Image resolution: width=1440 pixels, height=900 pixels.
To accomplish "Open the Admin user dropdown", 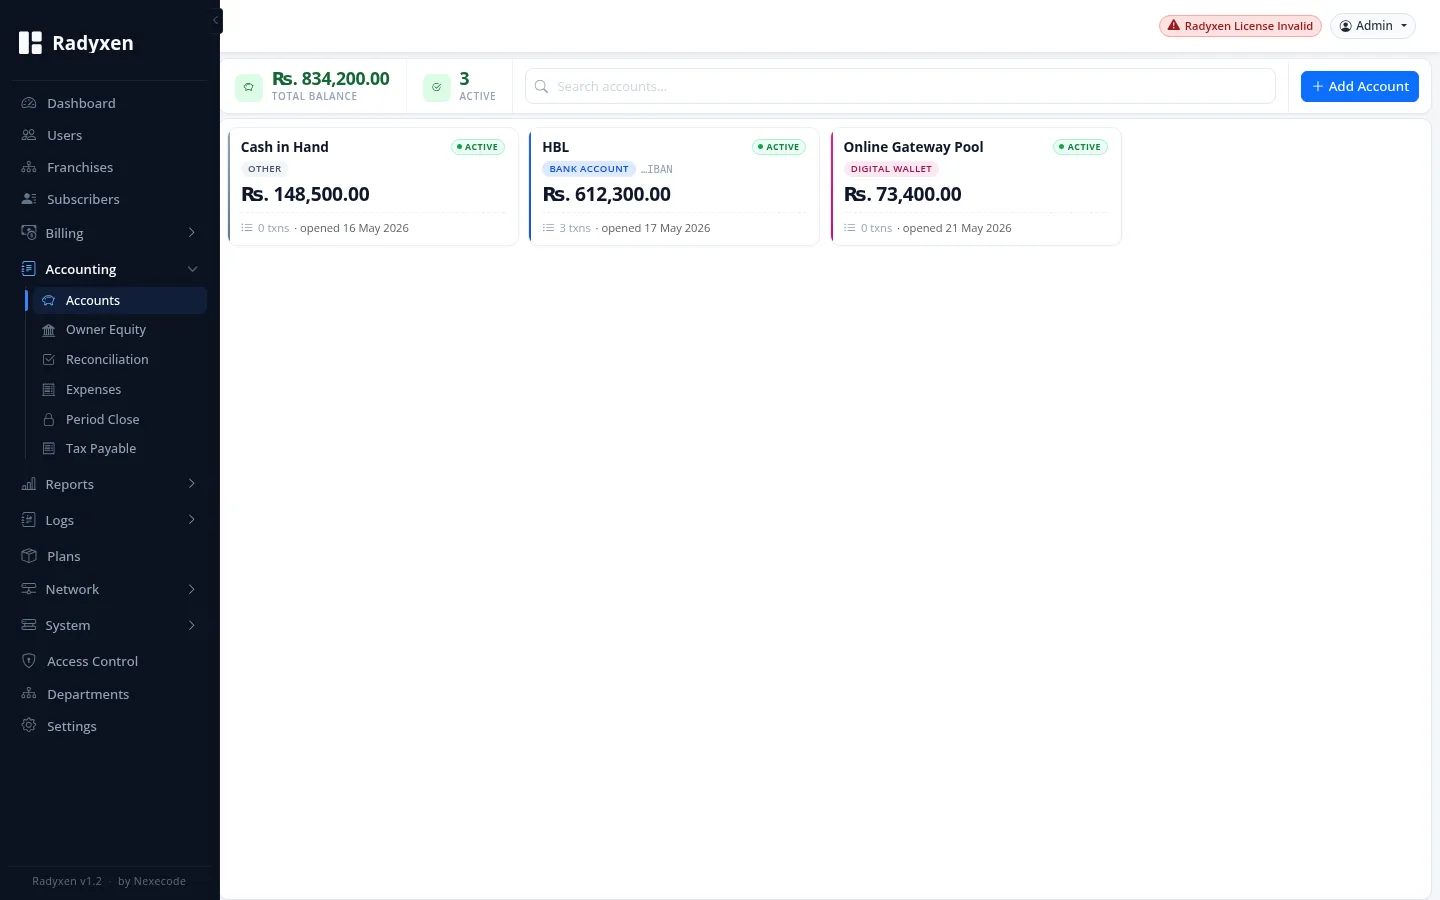I will 1373,26.
